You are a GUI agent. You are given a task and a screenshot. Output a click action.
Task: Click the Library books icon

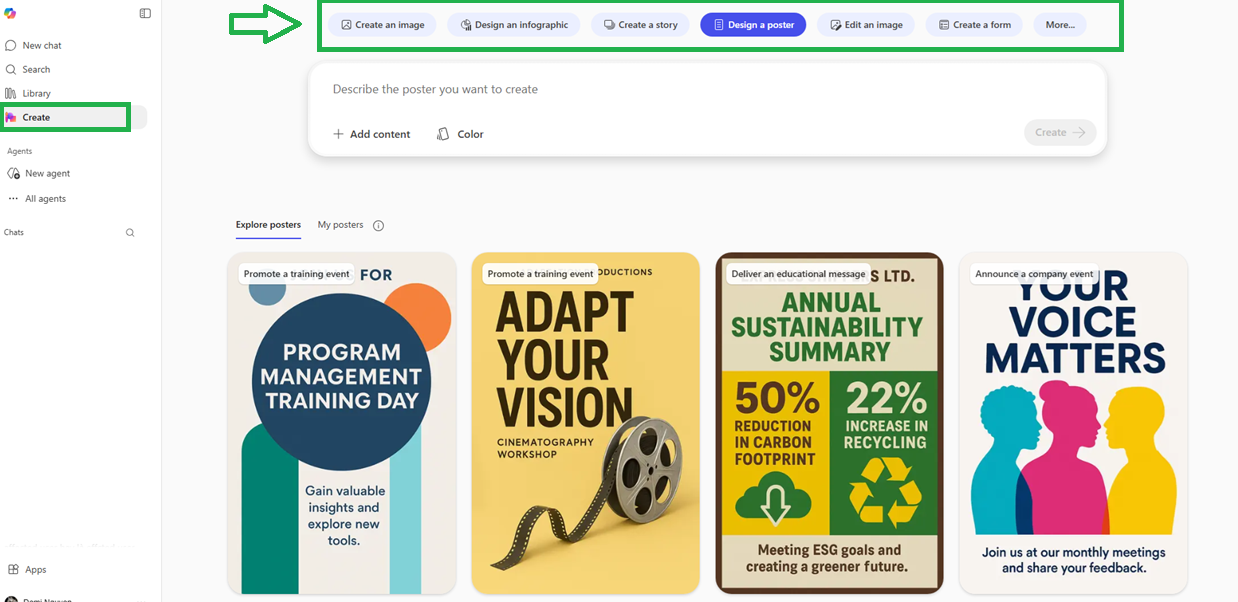point(11,93)
